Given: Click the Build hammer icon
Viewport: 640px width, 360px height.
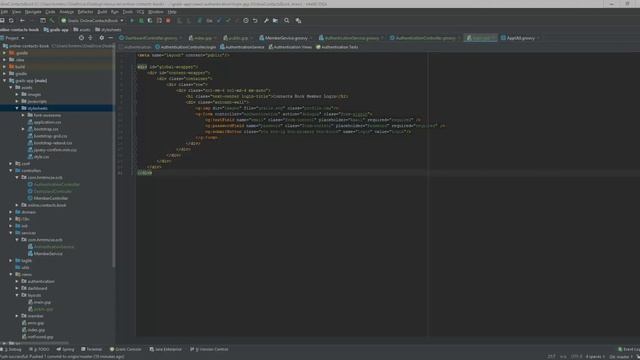Looking at the screenshot, I should [52, 20].
